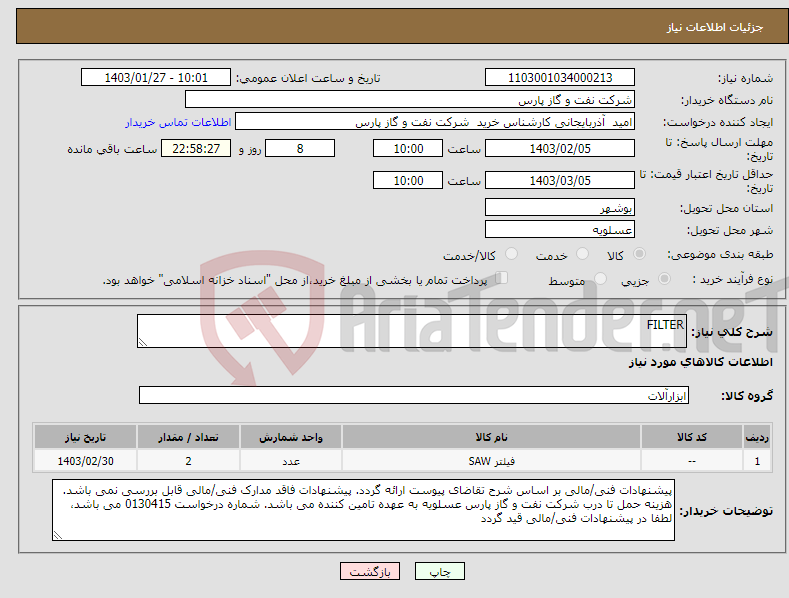Viewport: 789px width, 598px height.
Task: Click تاریخ نیاز column header
Action: (x=86, y=437)
